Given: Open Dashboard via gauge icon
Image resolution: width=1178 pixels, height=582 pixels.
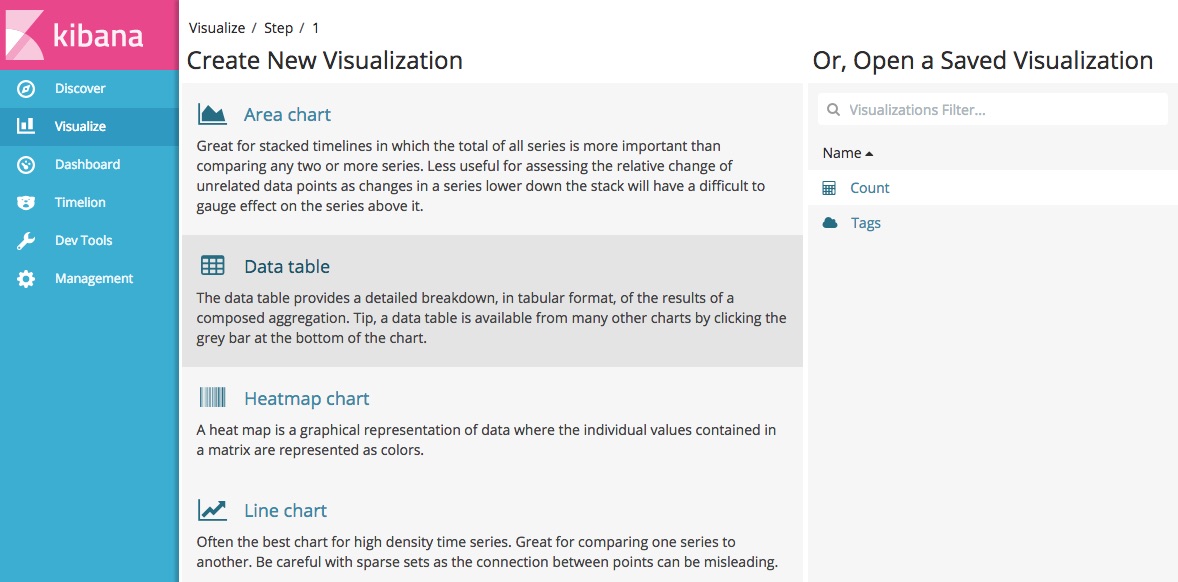Looking at the screenshot, I should [26, 164].
